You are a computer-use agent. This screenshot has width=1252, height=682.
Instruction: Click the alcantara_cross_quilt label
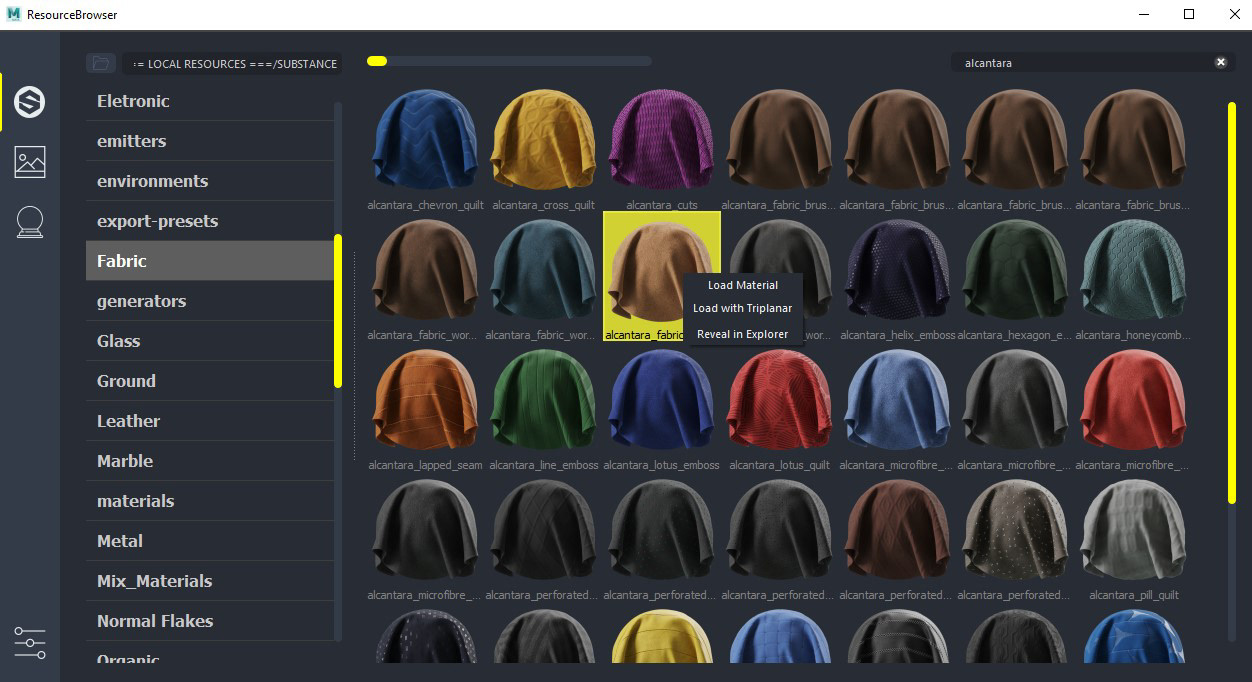tap(543, 205)
